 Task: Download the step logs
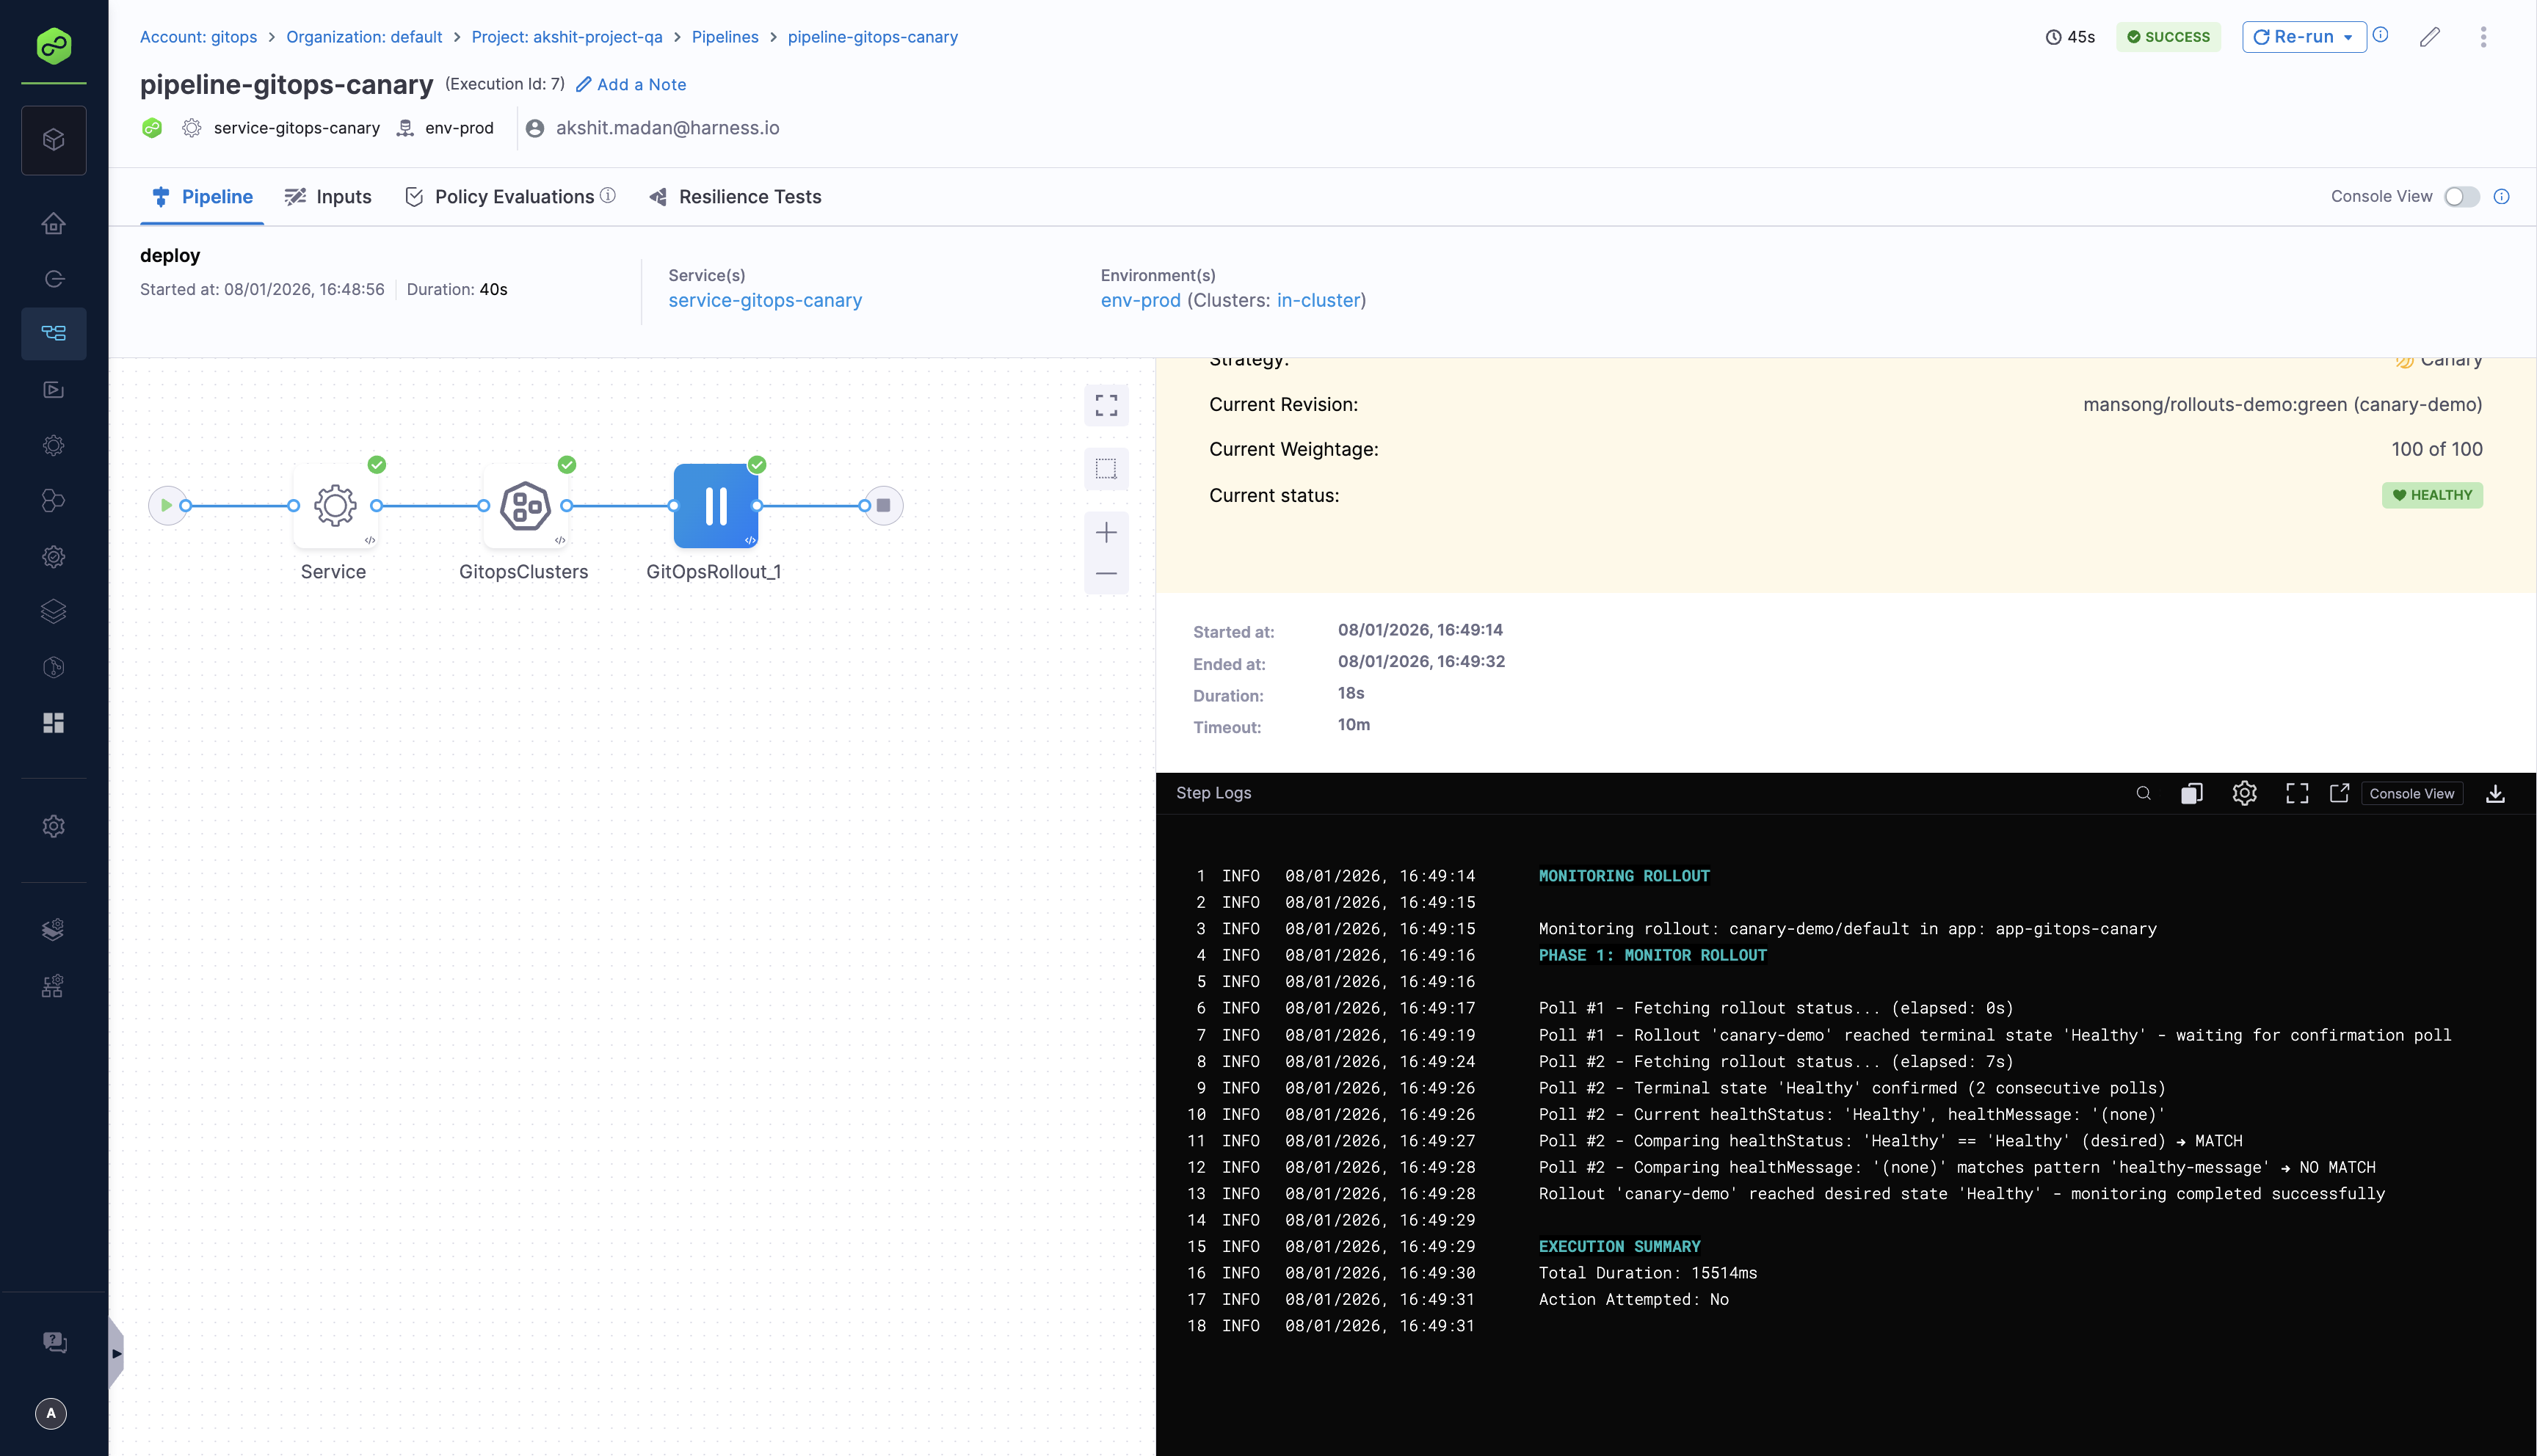coord(2496,793)
